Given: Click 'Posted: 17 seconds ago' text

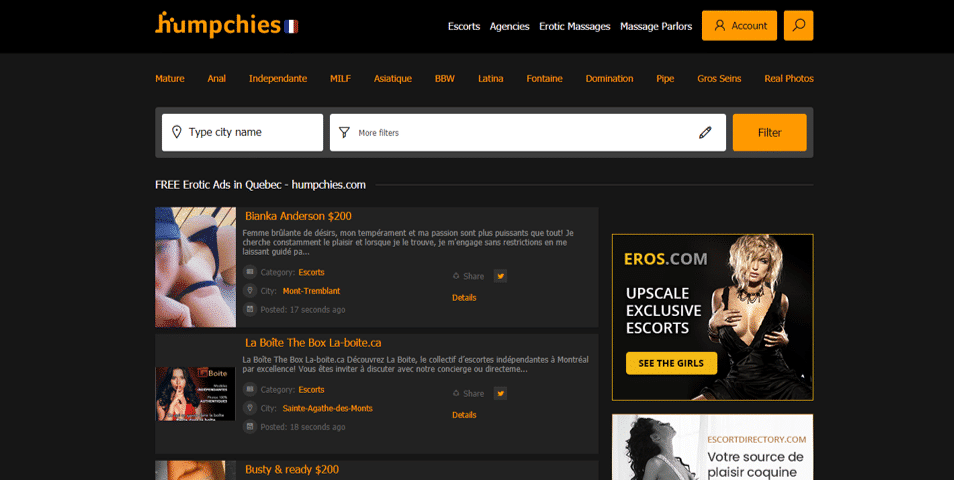Looking at the screenshot, I should [303, 310].
